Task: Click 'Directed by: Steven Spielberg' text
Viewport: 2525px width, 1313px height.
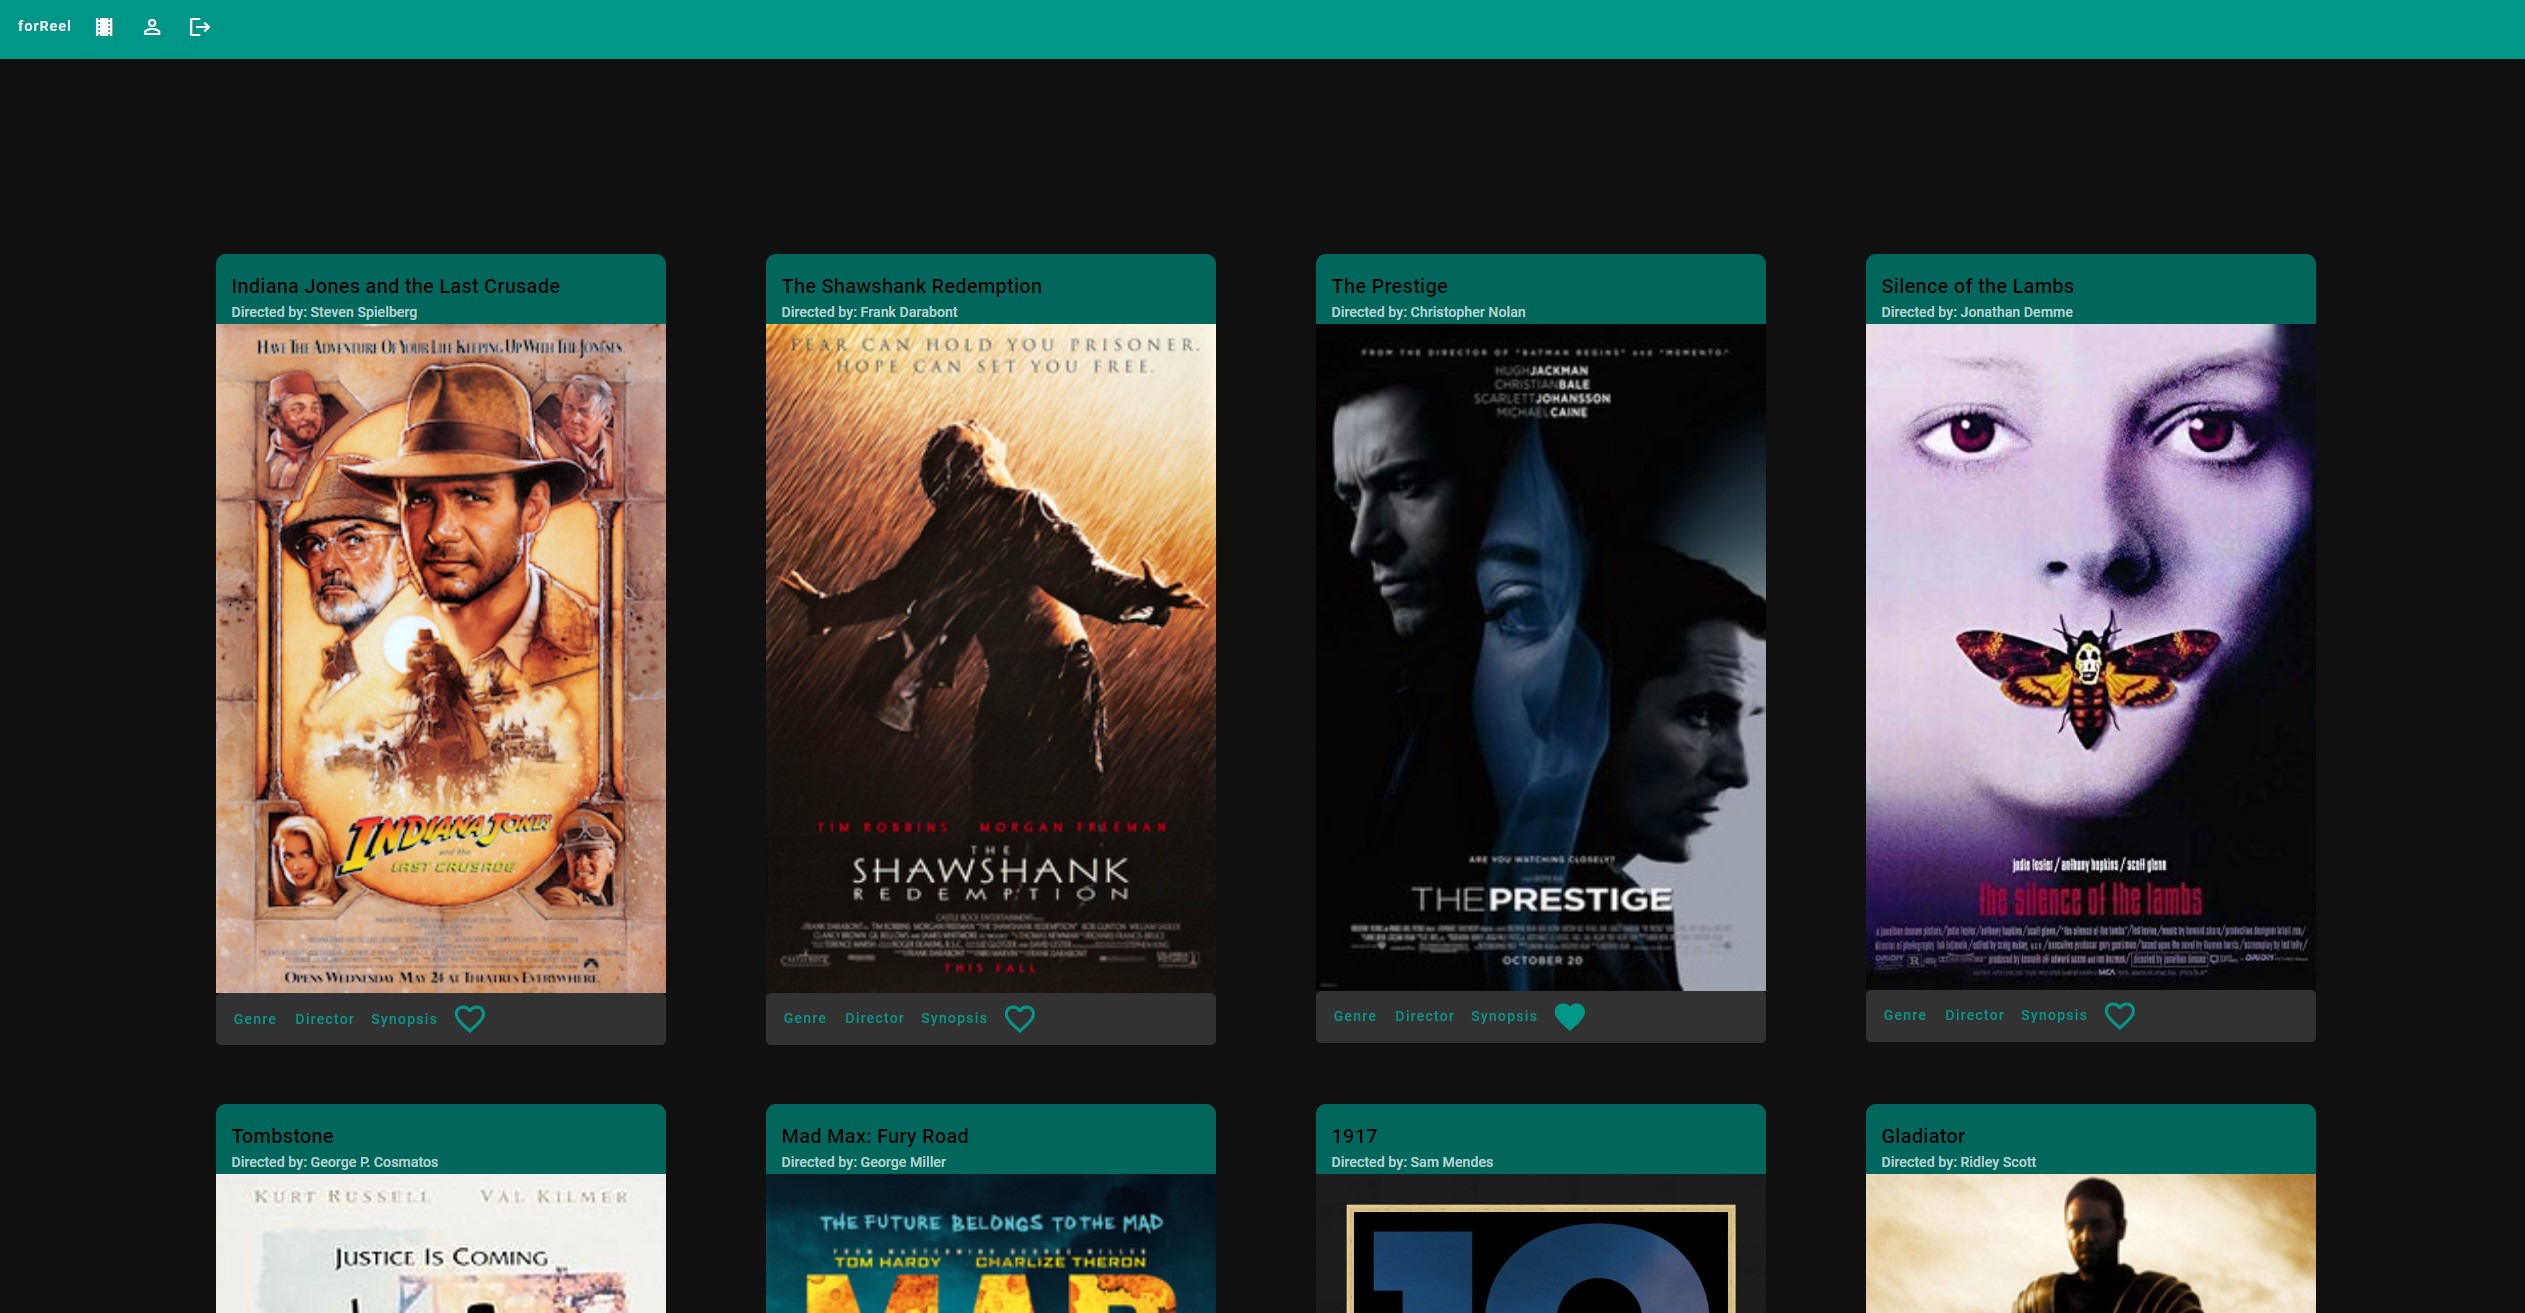Action: pos(324,312)
